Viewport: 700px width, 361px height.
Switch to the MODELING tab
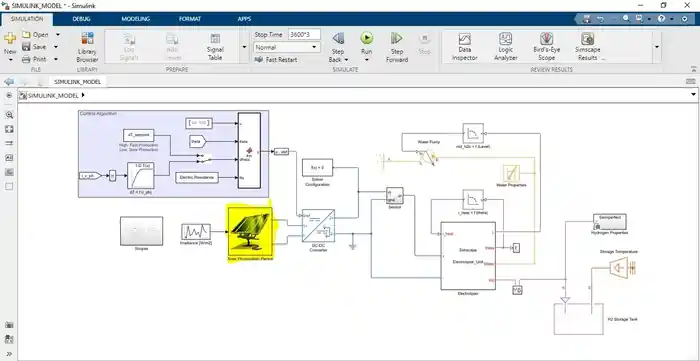pyautogui.click(x=135, y=19)
